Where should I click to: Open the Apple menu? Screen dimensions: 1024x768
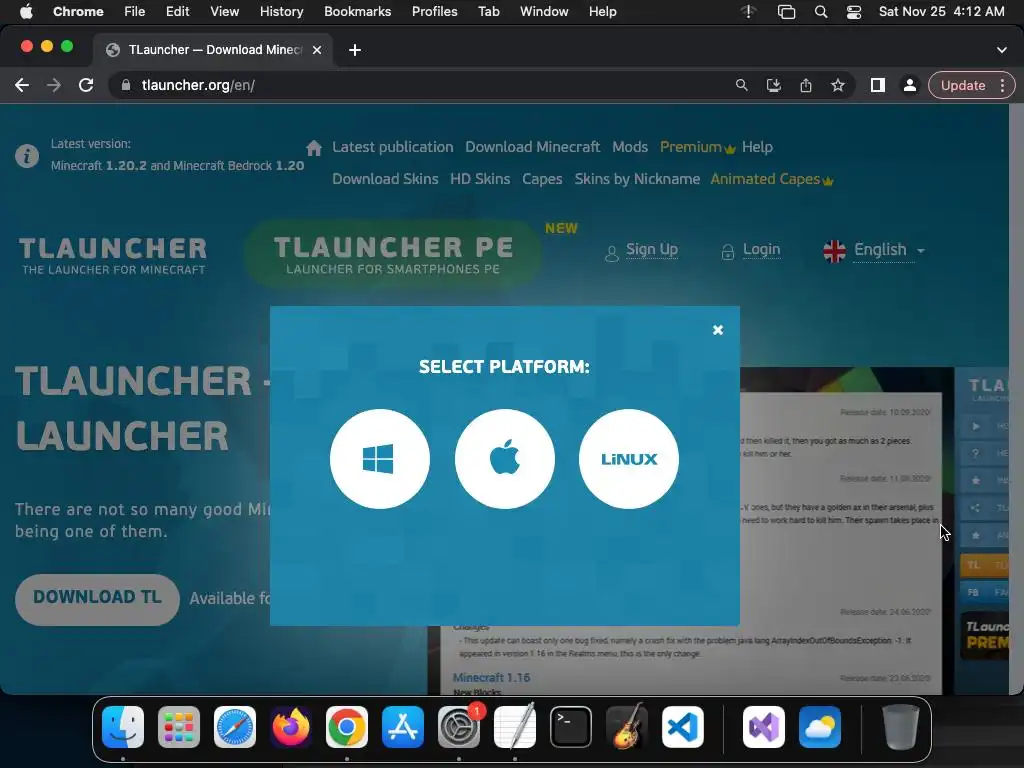(x=26, y=11)
